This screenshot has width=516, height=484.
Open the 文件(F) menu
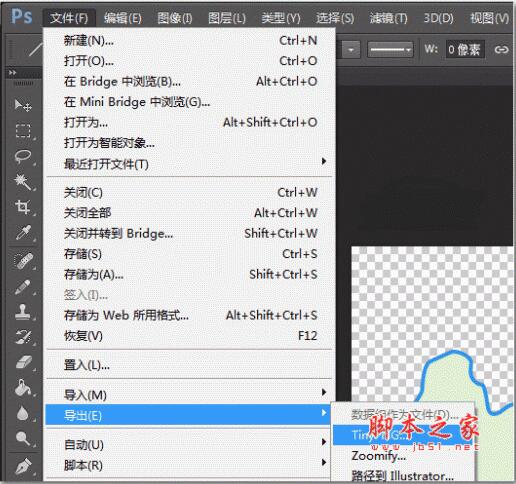(x=69, y=18)
